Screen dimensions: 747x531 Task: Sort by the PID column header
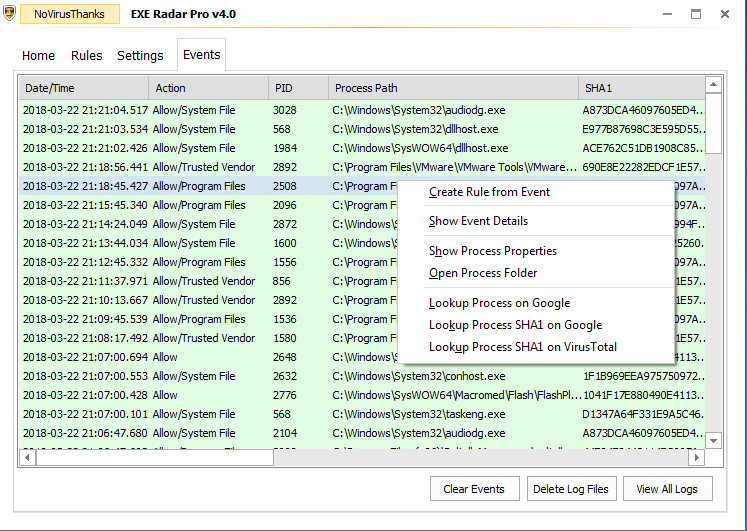click(x=298, y=88)
